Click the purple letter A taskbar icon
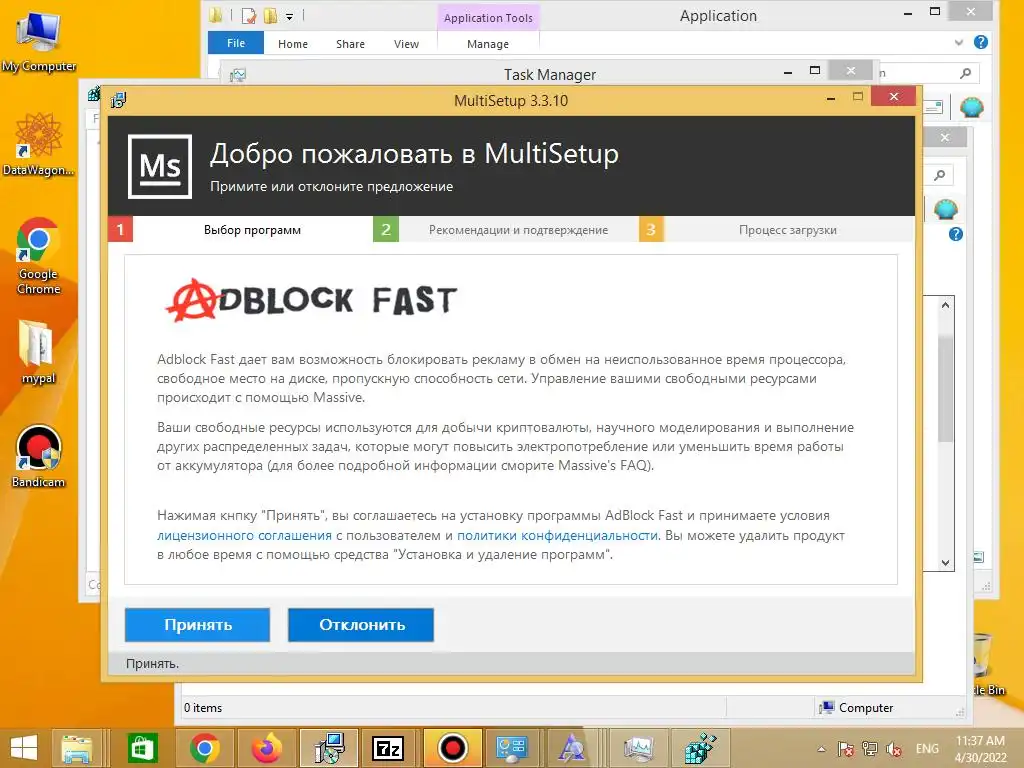Image resolution: width=1024 pixels, height=768 pixels. tap(573, 748)
